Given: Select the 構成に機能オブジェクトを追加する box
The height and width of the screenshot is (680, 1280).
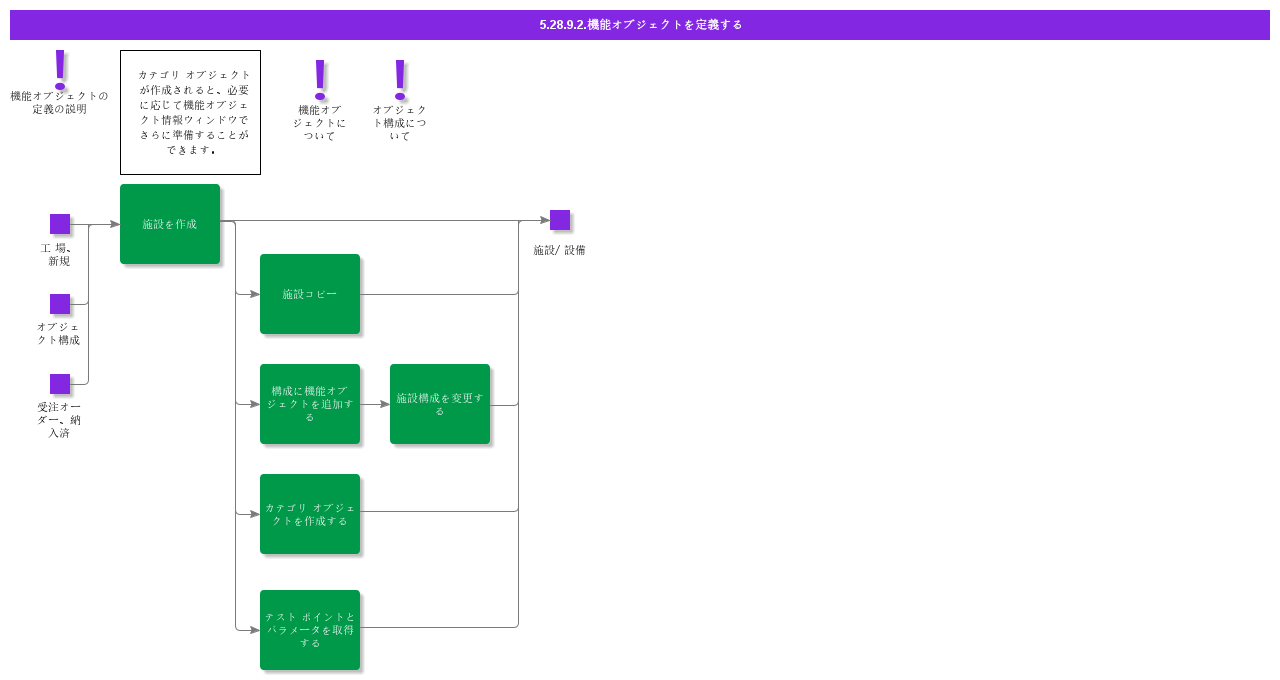Looking at the screenshot, I should (x=310, y=404).
